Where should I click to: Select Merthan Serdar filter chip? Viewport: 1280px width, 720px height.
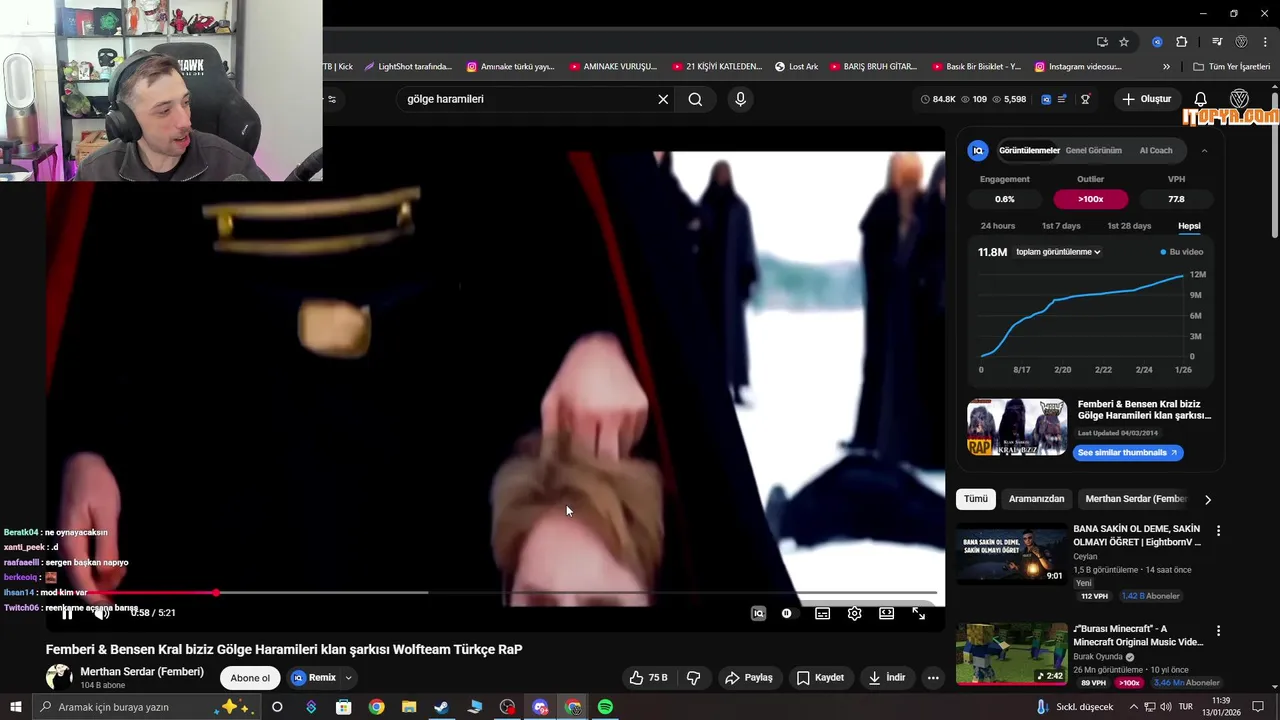[x=1136, y=499]
